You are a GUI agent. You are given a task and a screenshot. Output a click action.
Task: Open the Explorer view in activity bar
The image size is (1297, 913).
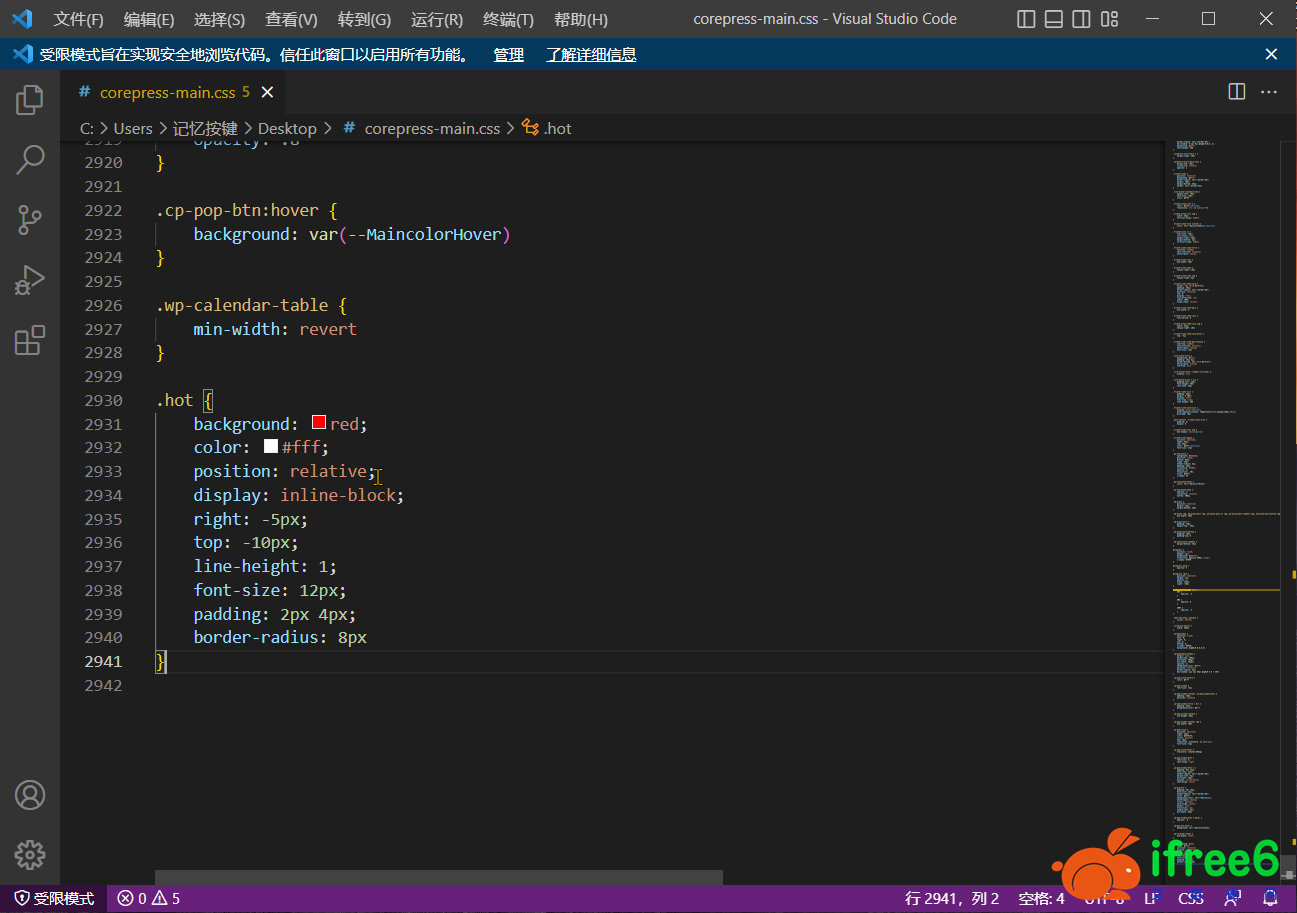tap(30, 100)
